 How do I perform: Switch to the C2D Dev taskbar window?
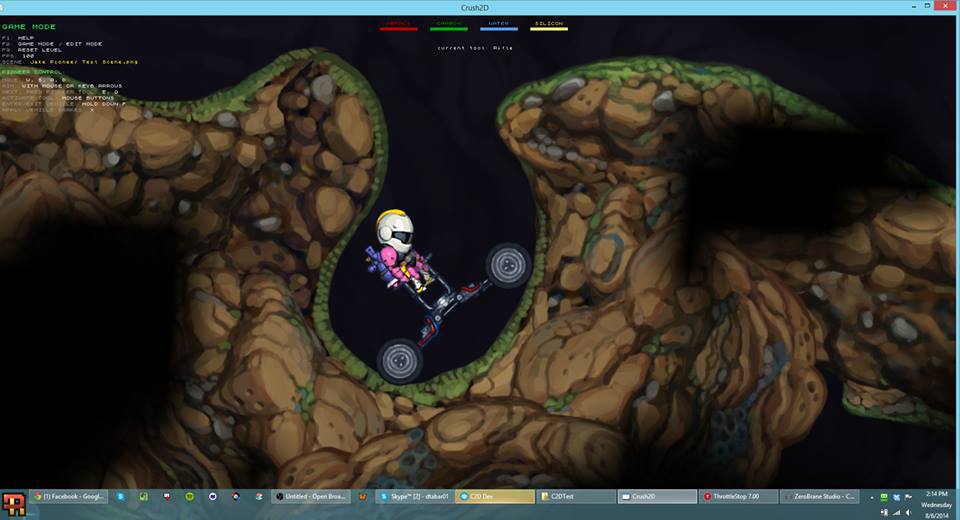[495, 496]
